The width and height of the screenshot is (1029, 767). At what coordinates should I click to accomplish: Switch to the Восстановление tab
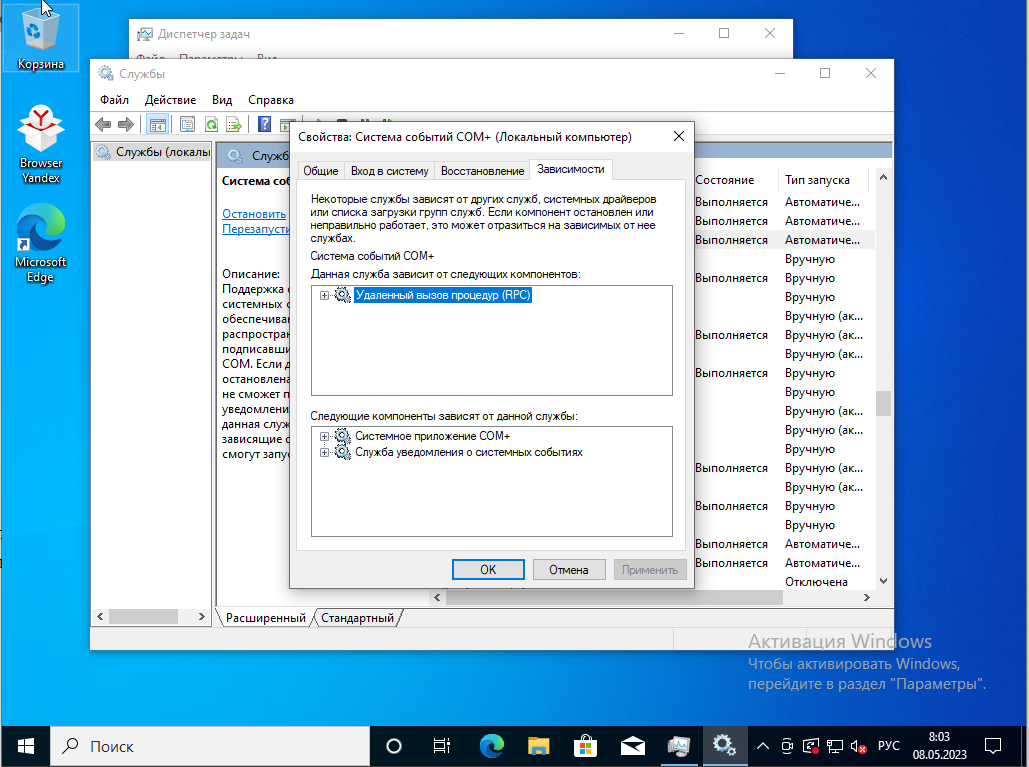(482, 171)
